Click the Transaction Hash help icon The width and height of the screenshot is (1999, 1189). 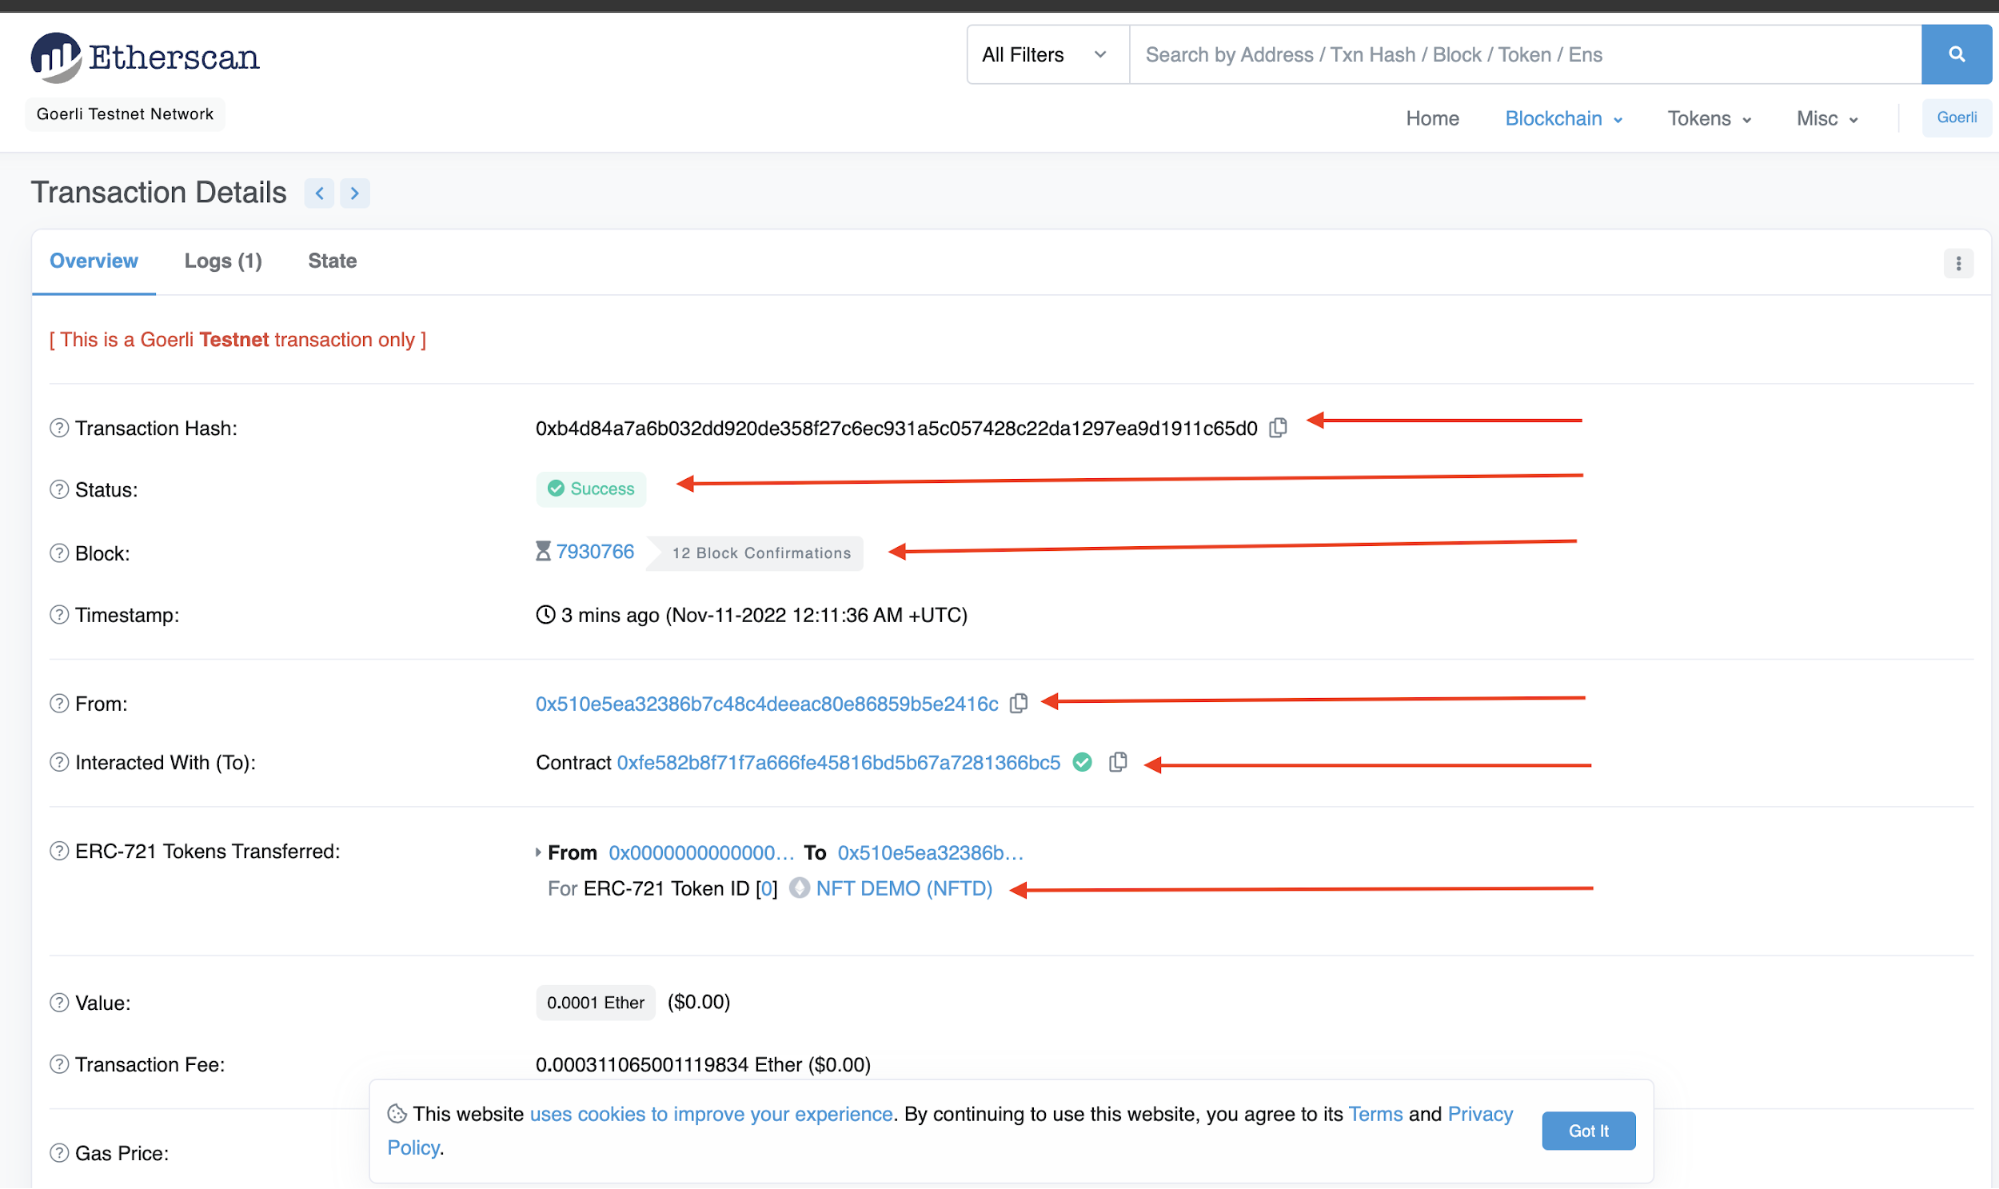[59, 428]
